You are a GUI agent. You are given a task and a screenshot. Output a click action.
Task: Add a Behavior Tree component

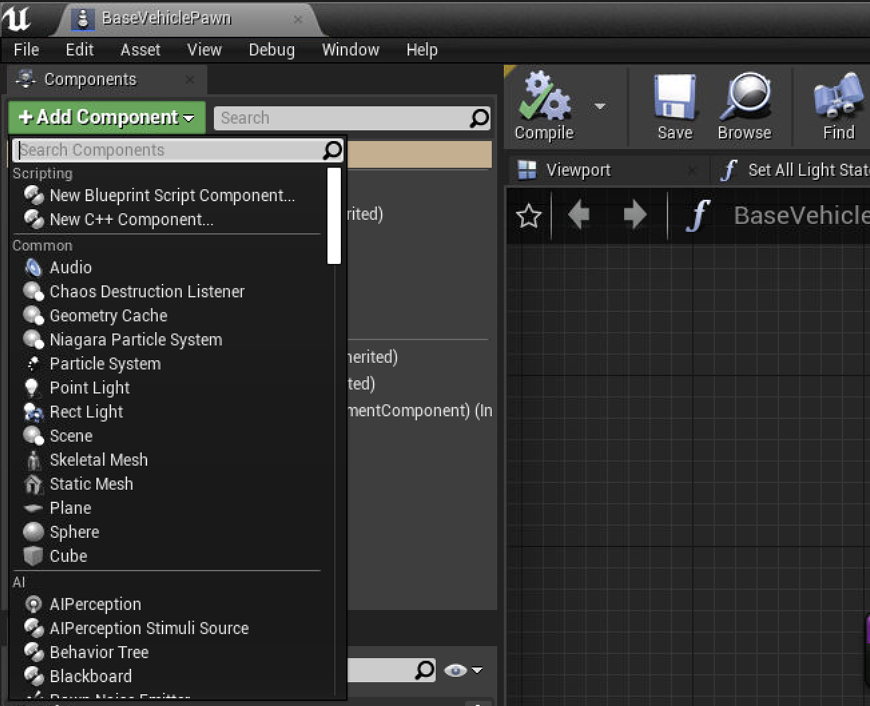(x=99, y=652)
